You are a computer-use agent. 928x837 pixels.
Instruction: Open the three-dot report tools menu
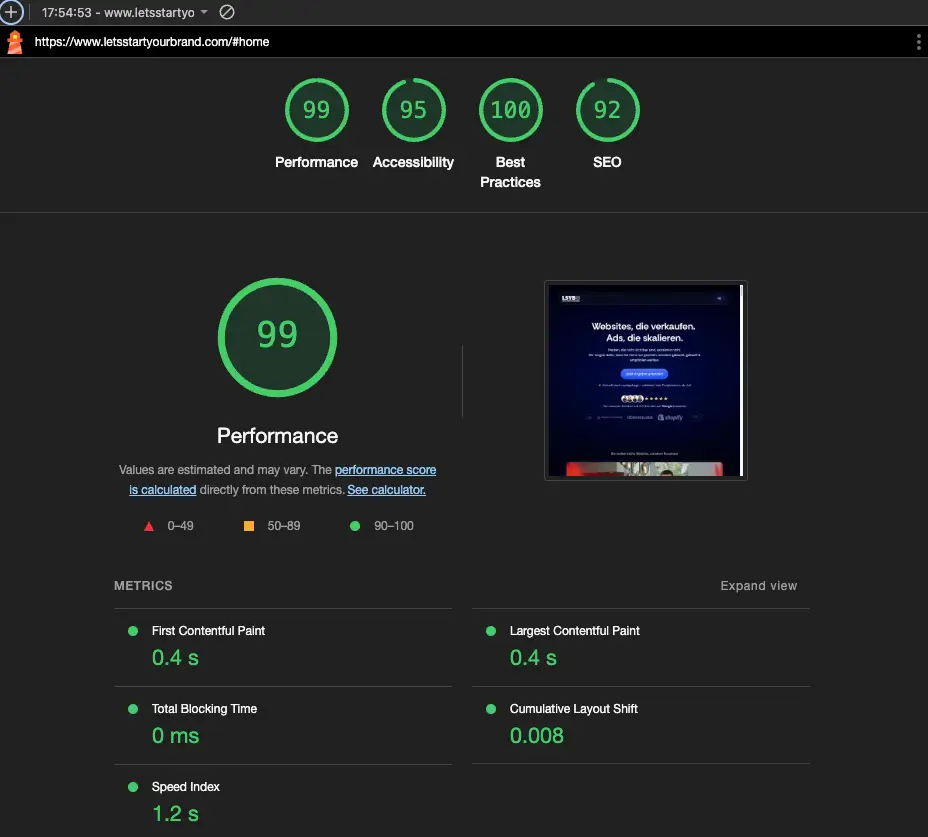919,42
